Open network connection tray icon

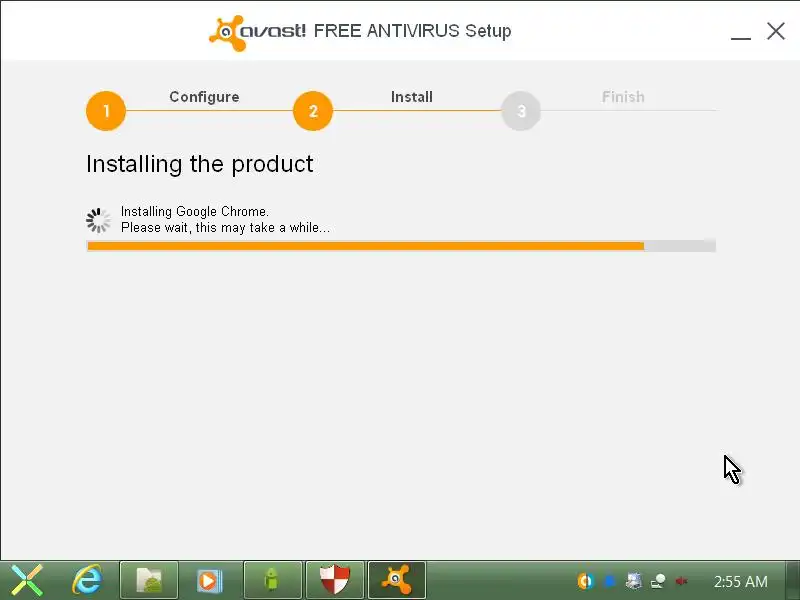pyautogui.click(x=658, y=581)
